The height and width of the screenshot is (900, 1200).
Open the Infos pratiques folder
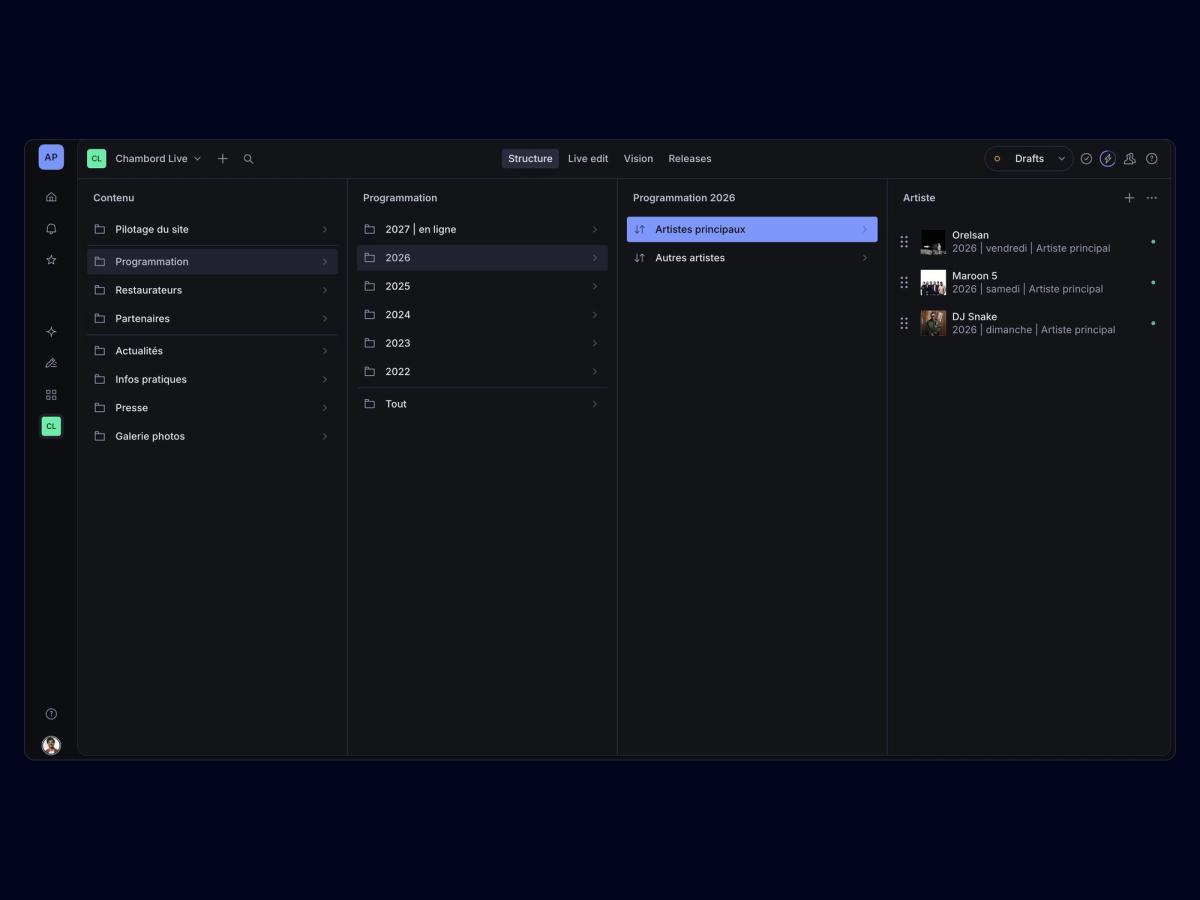point(212,380)
